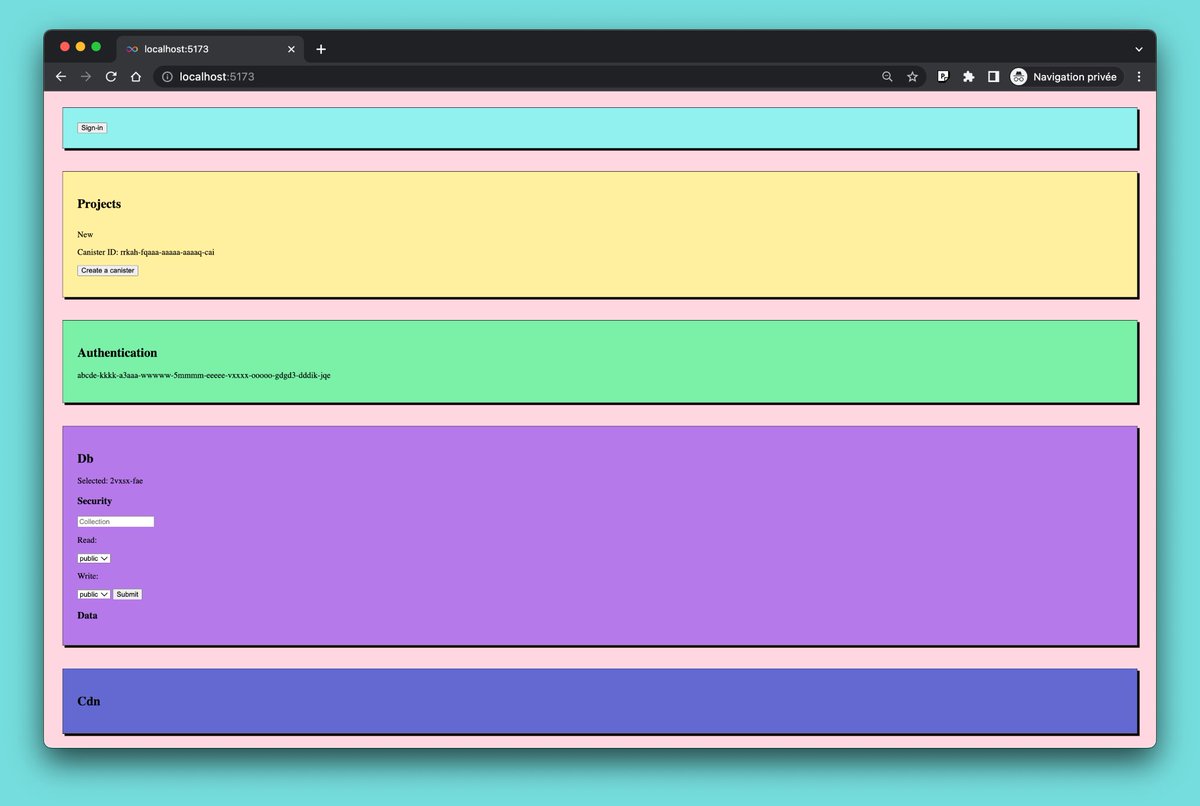Click the Data subheading
This screenshot has width=1200, height=806.
[88, 616]
